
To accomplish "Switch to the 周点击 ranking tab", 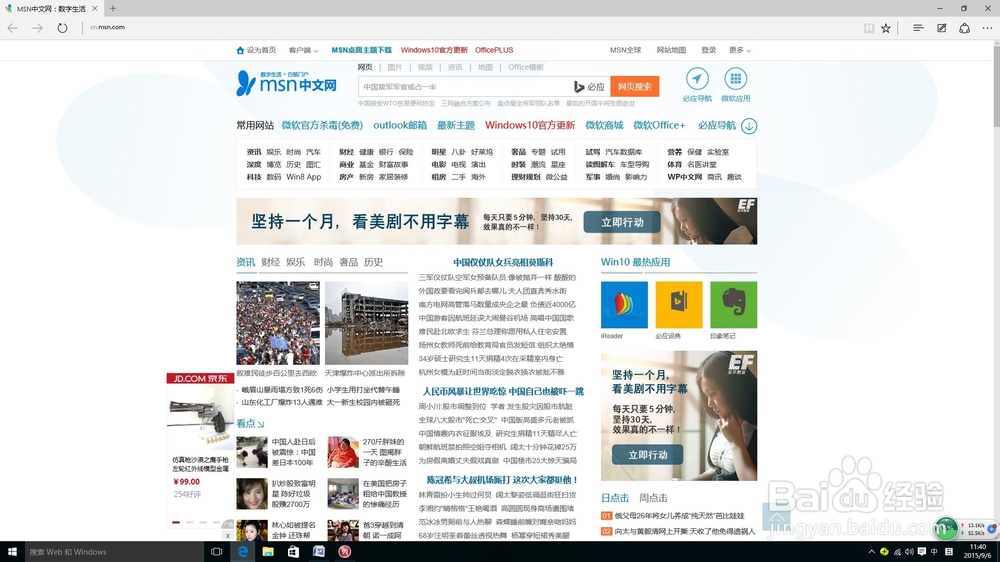I will click(653, 498).
